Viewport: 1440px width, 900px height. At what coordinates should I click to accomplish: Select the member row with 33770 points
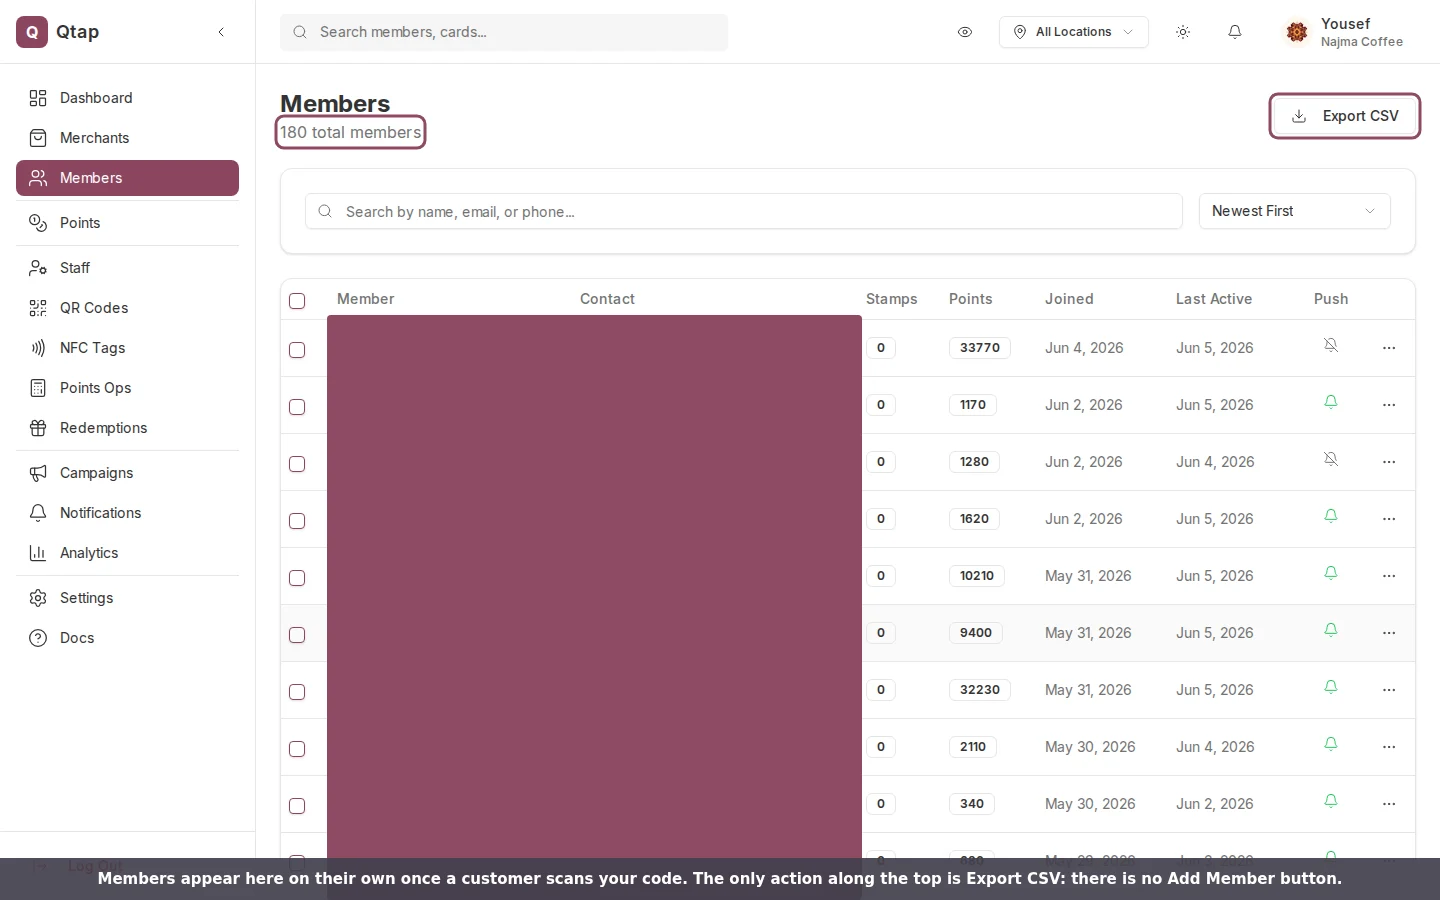(297, 350)
